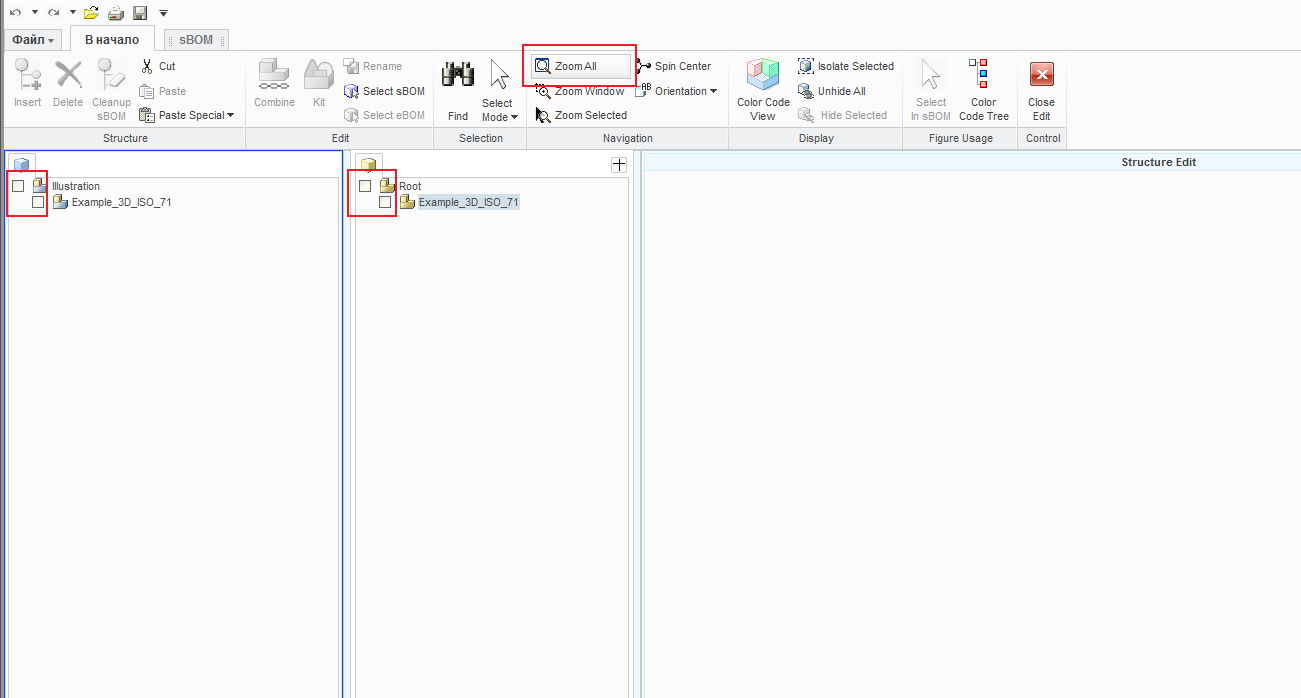Select Example_3D_ISO_71 under Root
Image resolution: width=1301 pixels, height=698 pixels.
pos(468,202)
